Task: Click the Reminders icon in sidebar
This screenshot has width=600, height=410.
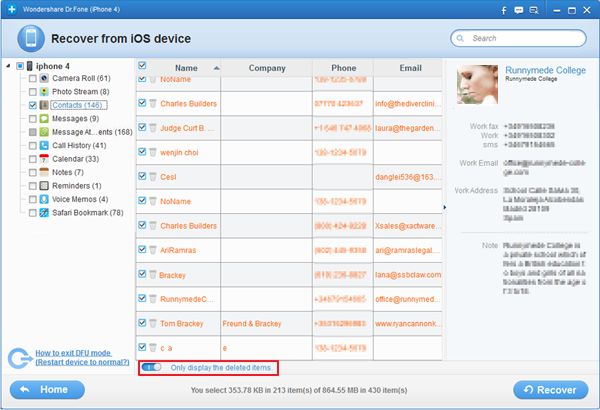Action: 44,186
